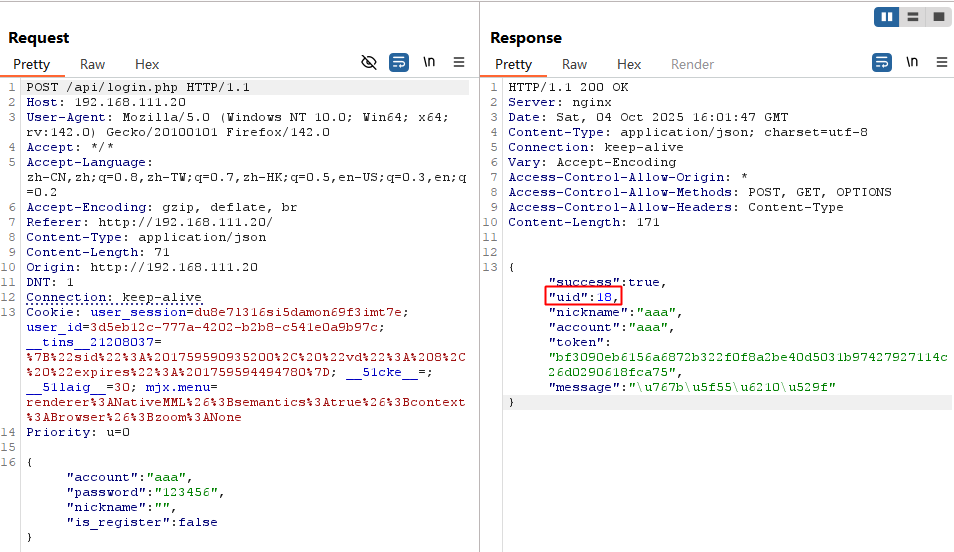Image resolution: width=954 pixels, height=552 pixels.
Task: Select the Raw tab in Response panel
Action: tap(574, 64)
